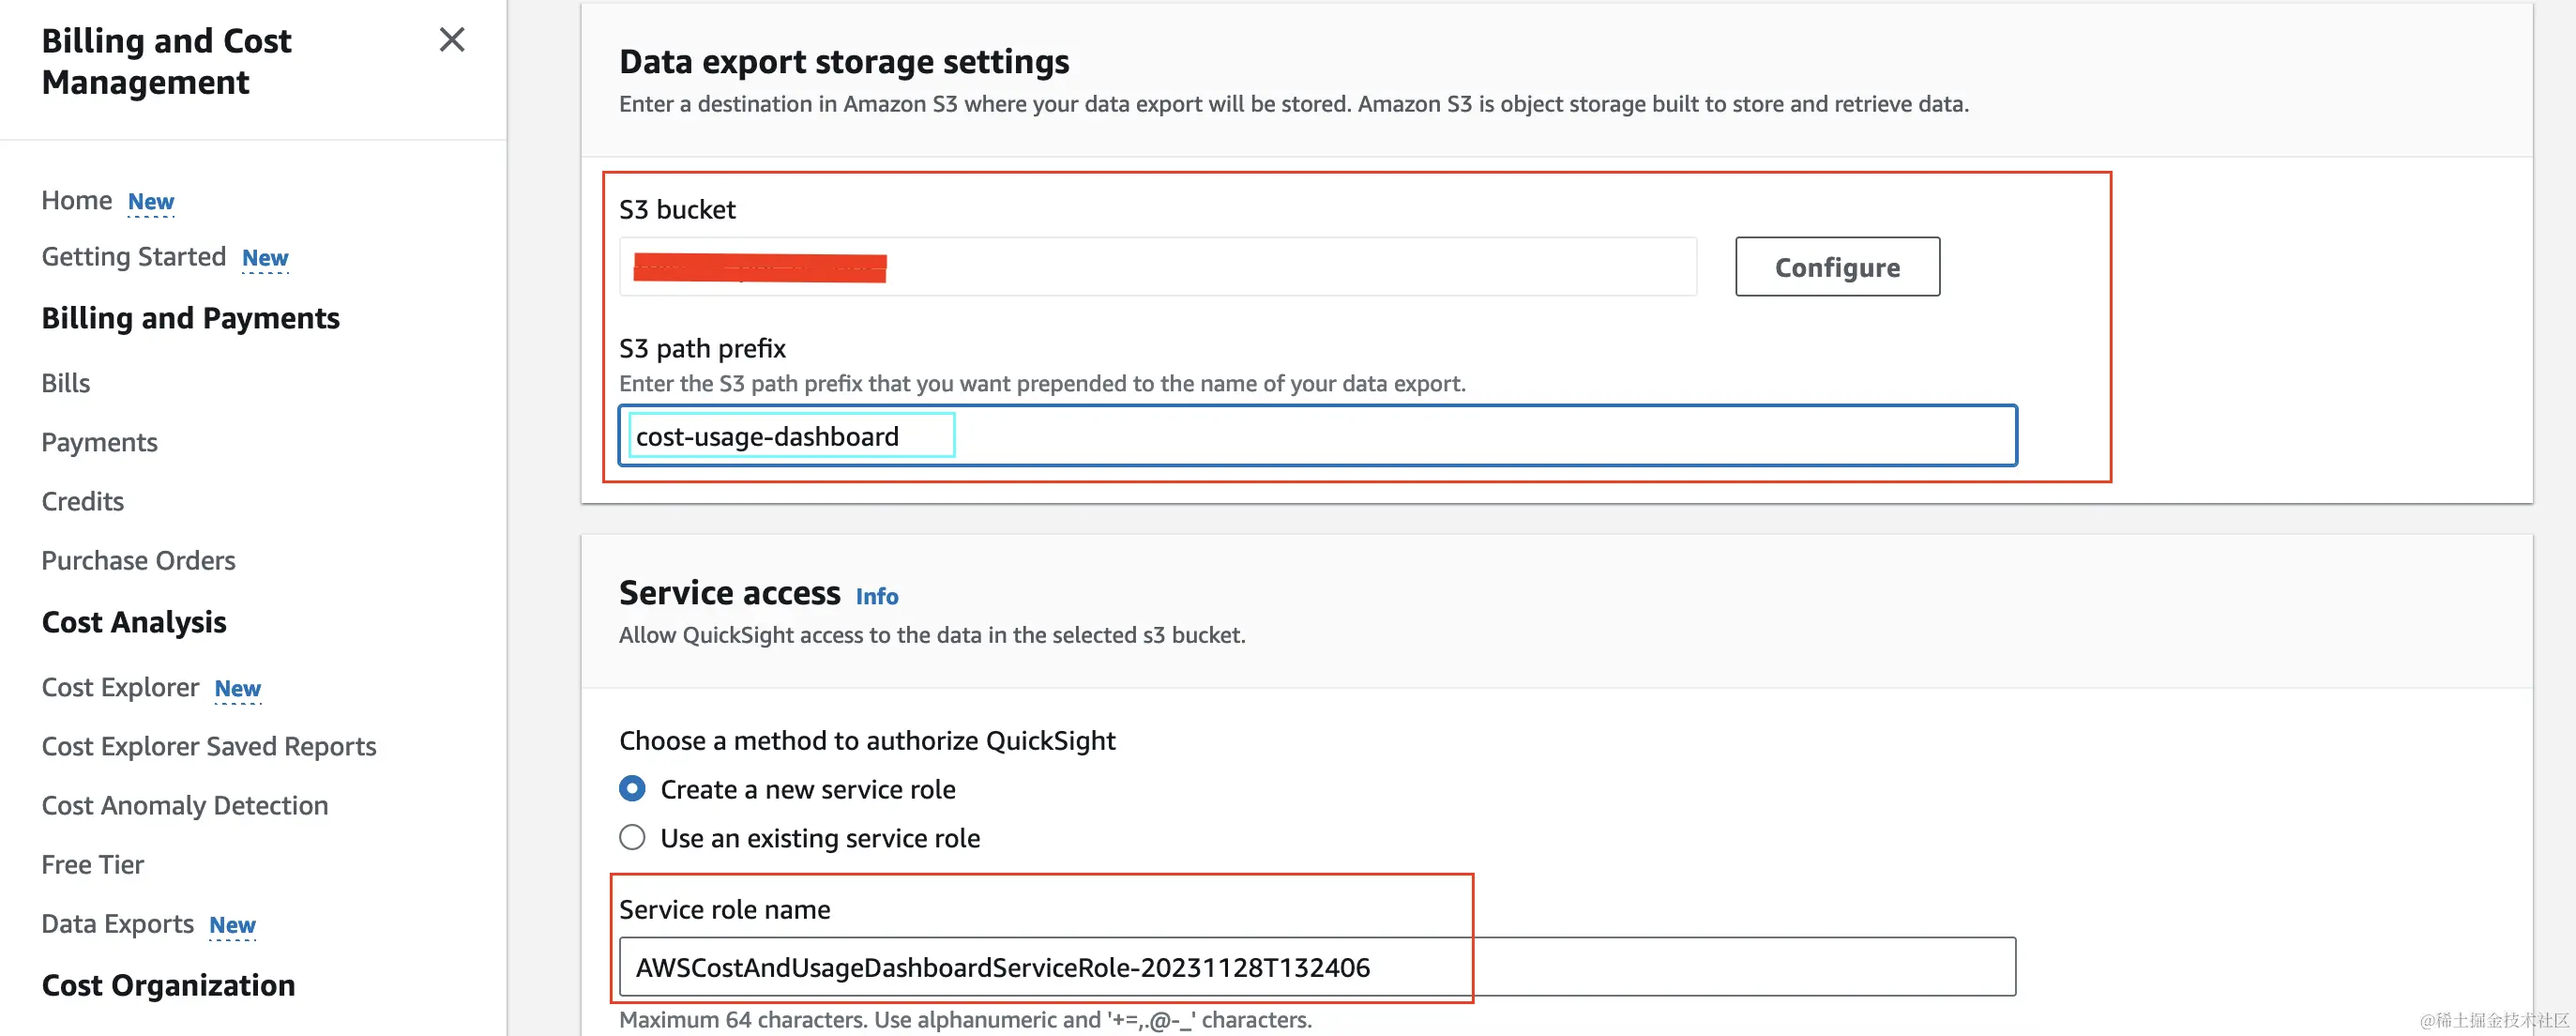Image resolution: width=2576 pixels, height=1036 pixels.
Task: Go to Purchase Orders
Action: pos(138,560)
